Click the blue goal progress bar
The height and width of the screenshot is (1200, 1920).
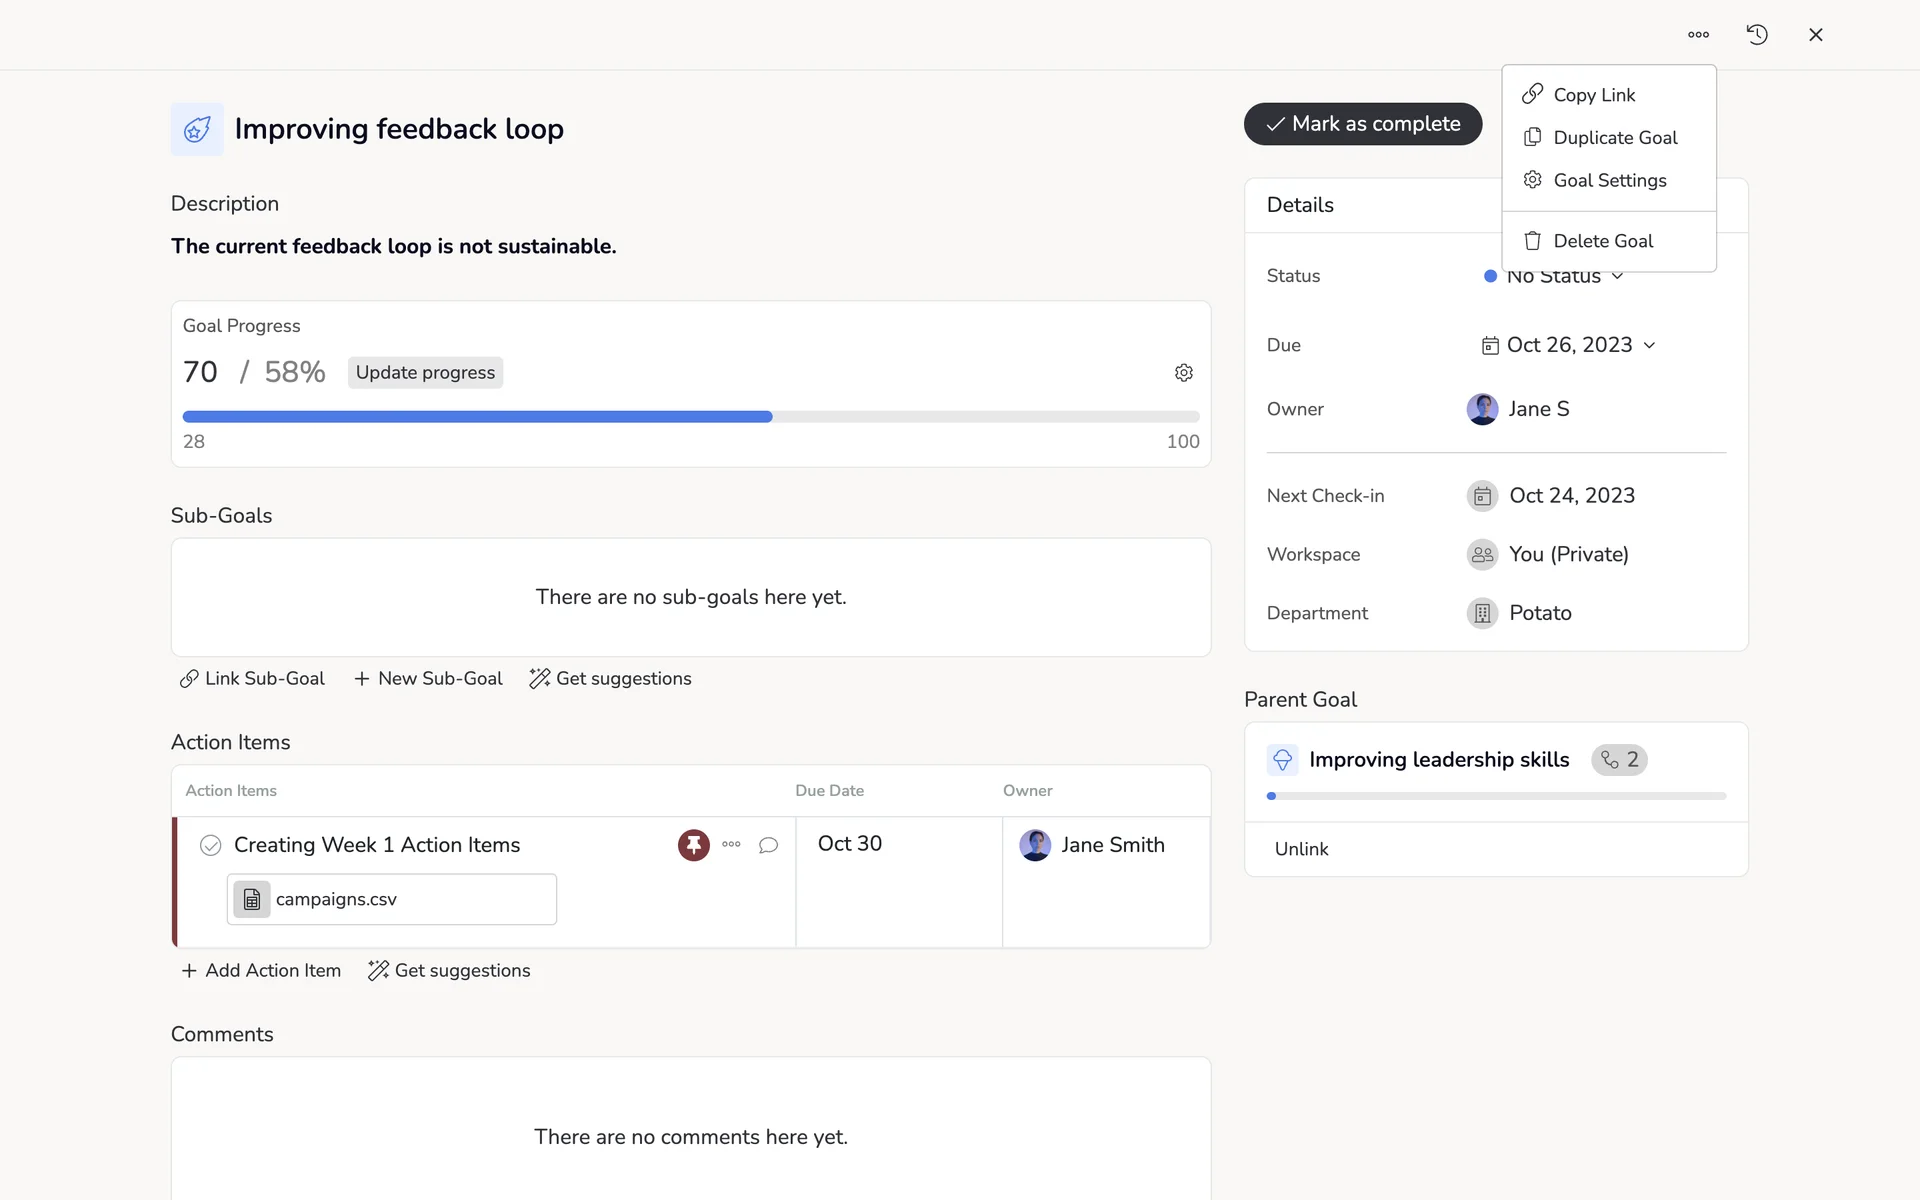pos(477,417)
